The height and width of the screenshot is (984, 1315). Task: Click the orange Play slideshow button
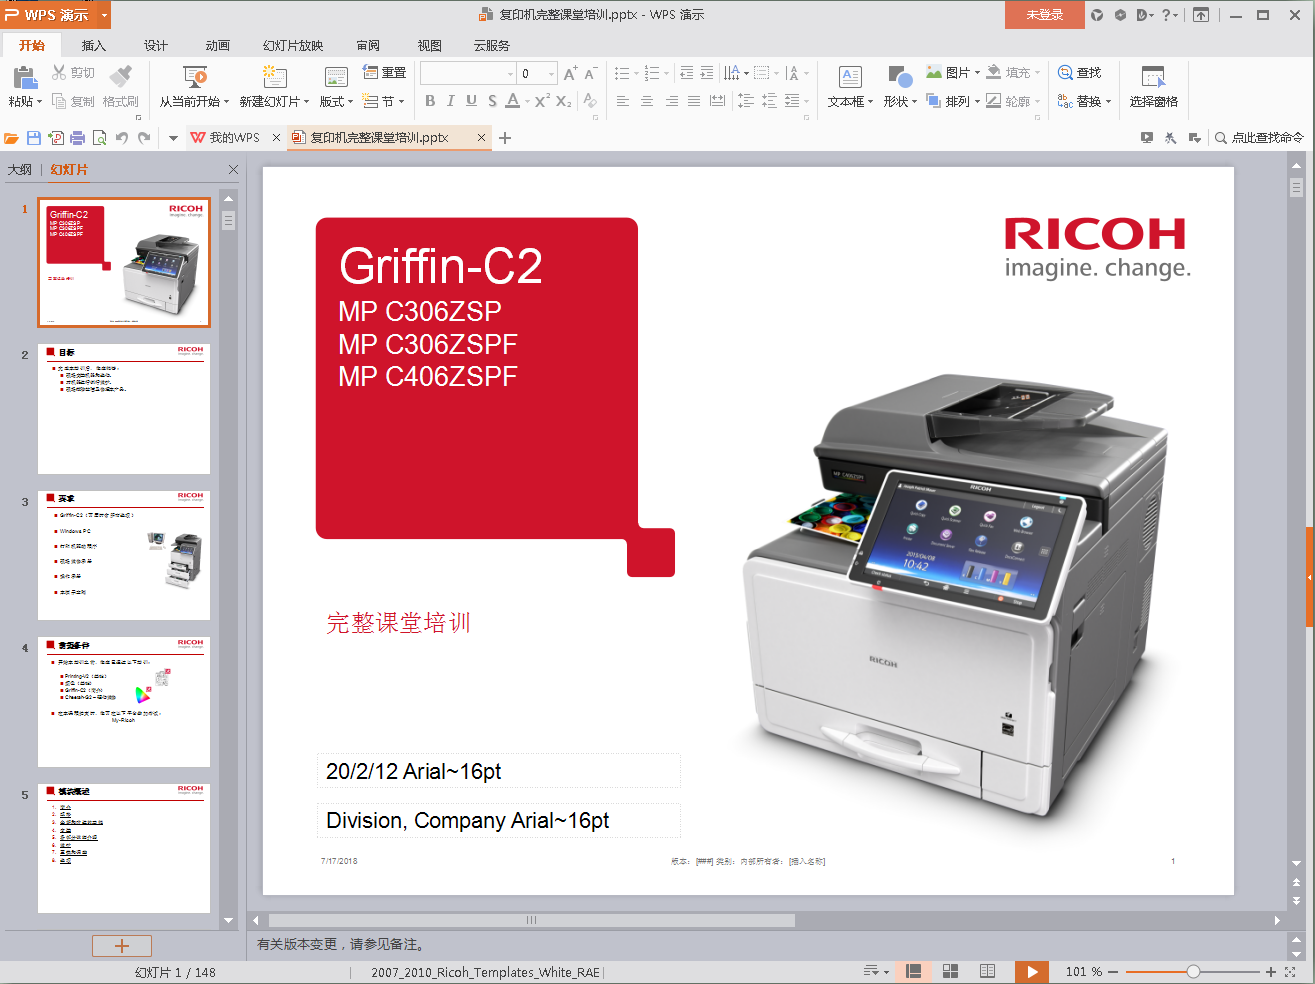tap(1032, 971)
